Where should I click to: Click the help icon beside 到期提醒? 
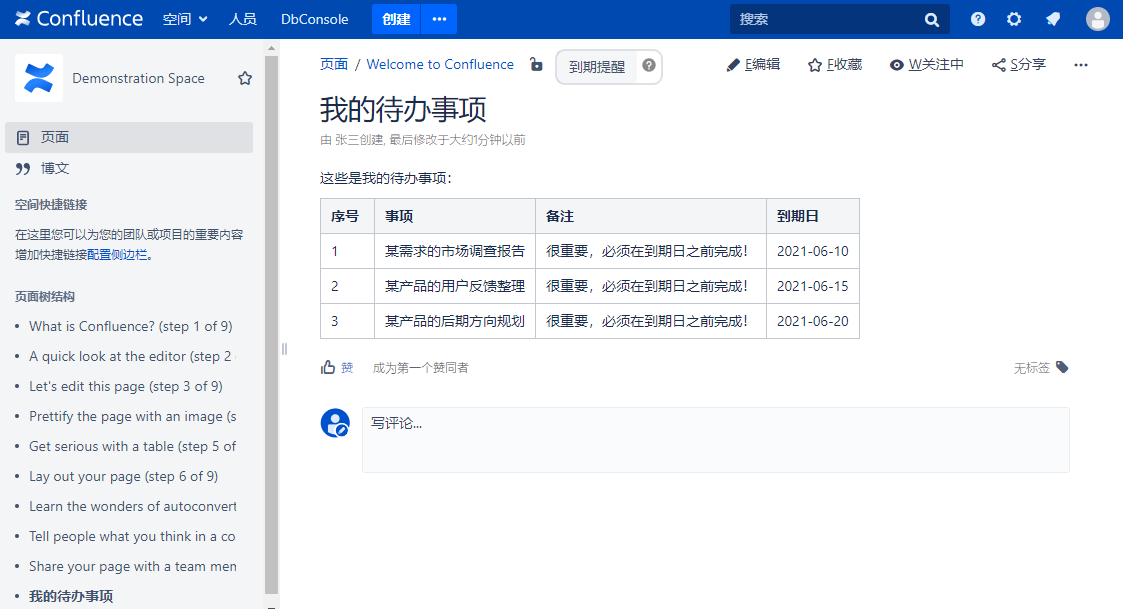[x=649, y=66]
